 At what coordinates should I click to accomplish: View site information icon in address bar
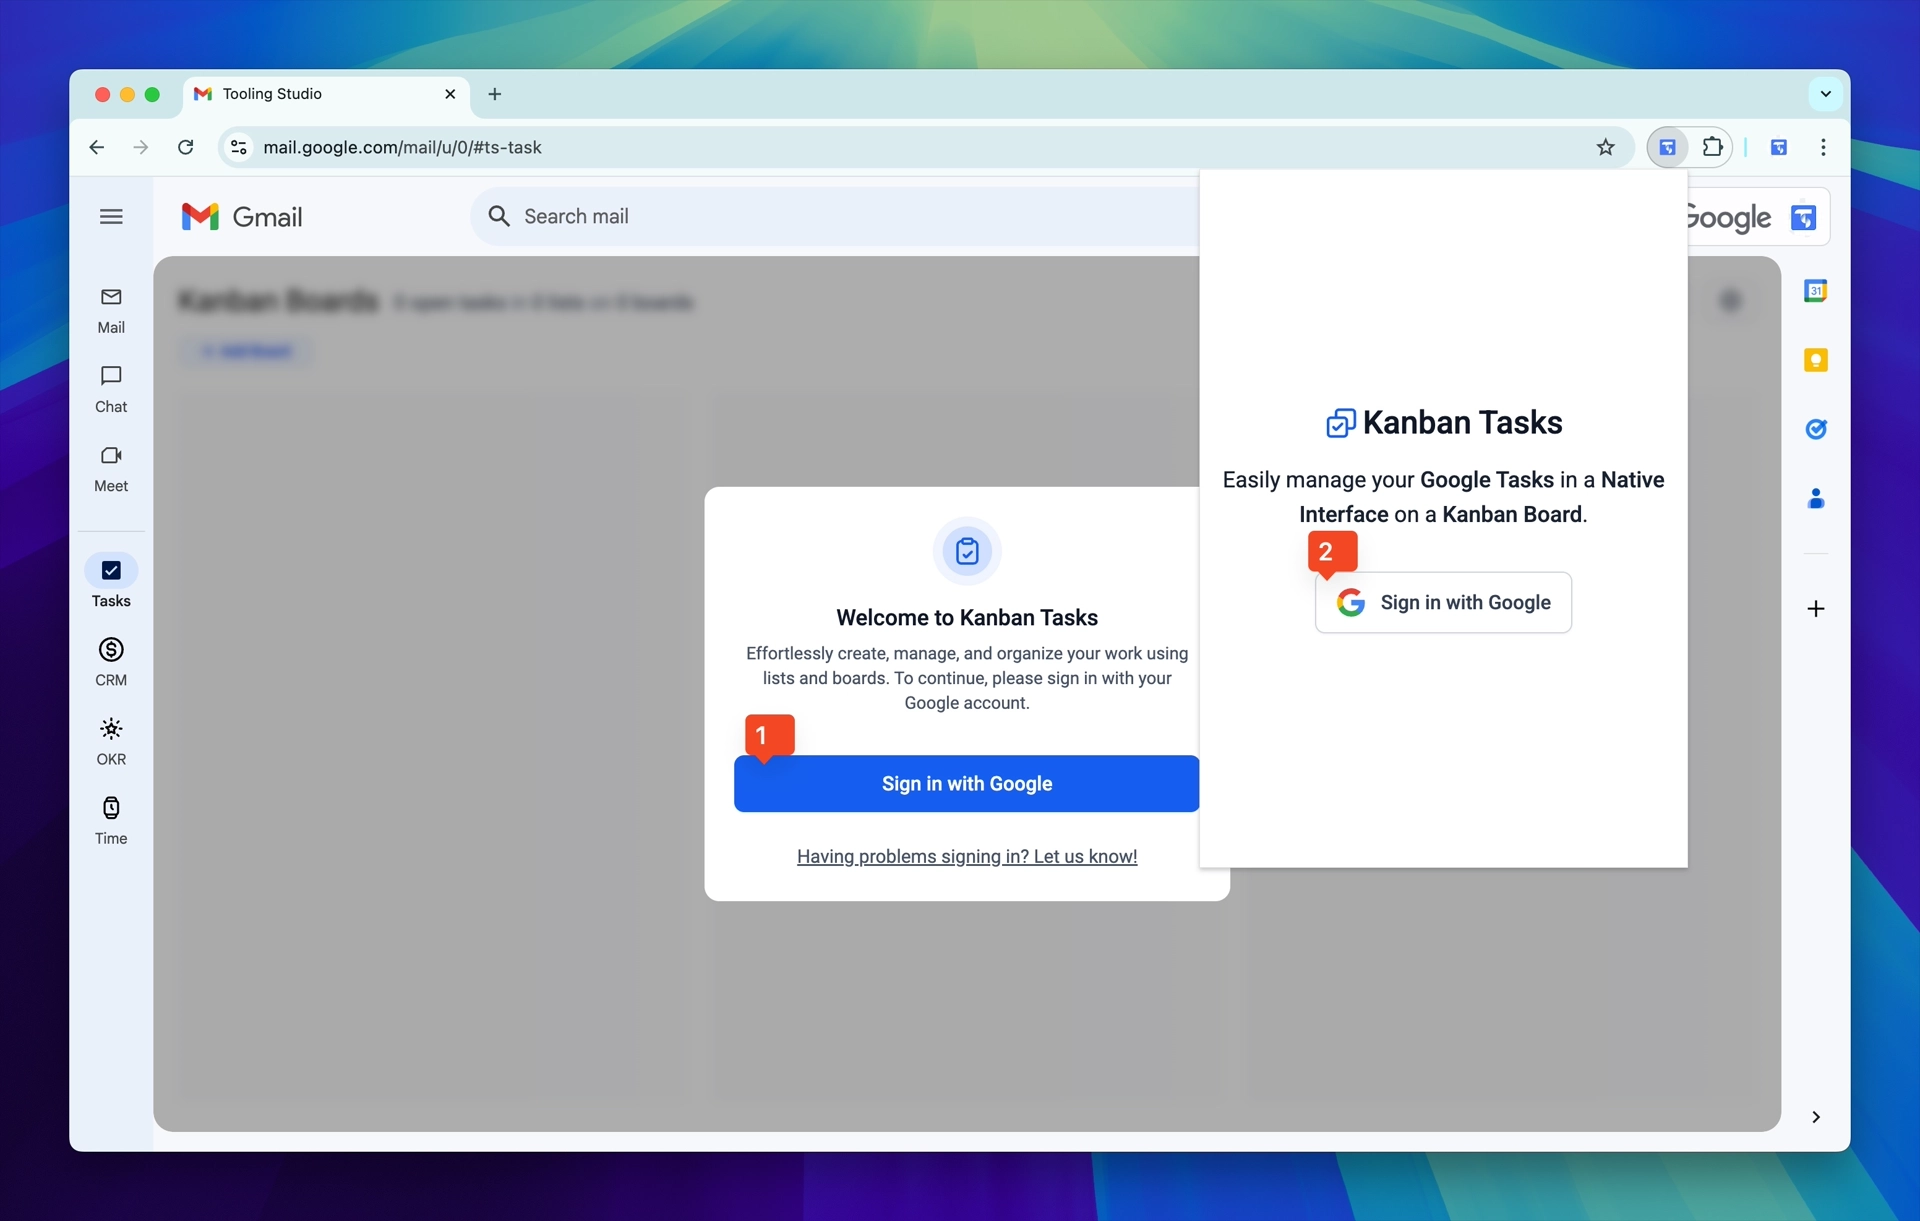(238, 147)
